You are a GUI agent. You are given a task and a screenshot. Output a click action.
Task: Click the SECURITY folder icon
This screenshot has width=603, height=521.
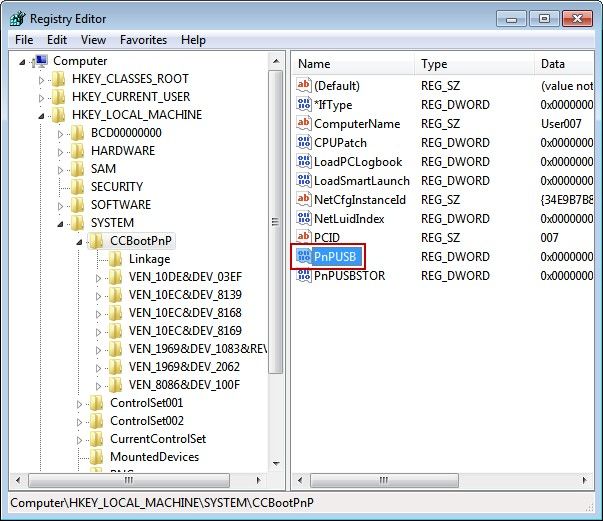[x=77, y=187]
